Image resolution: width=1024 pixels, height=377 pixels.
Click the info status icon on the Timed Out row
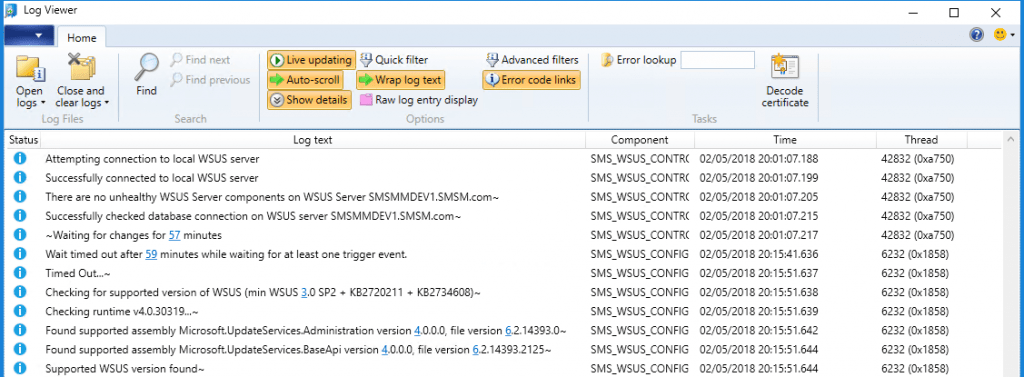pyautogui.click(x=20, y=272)
